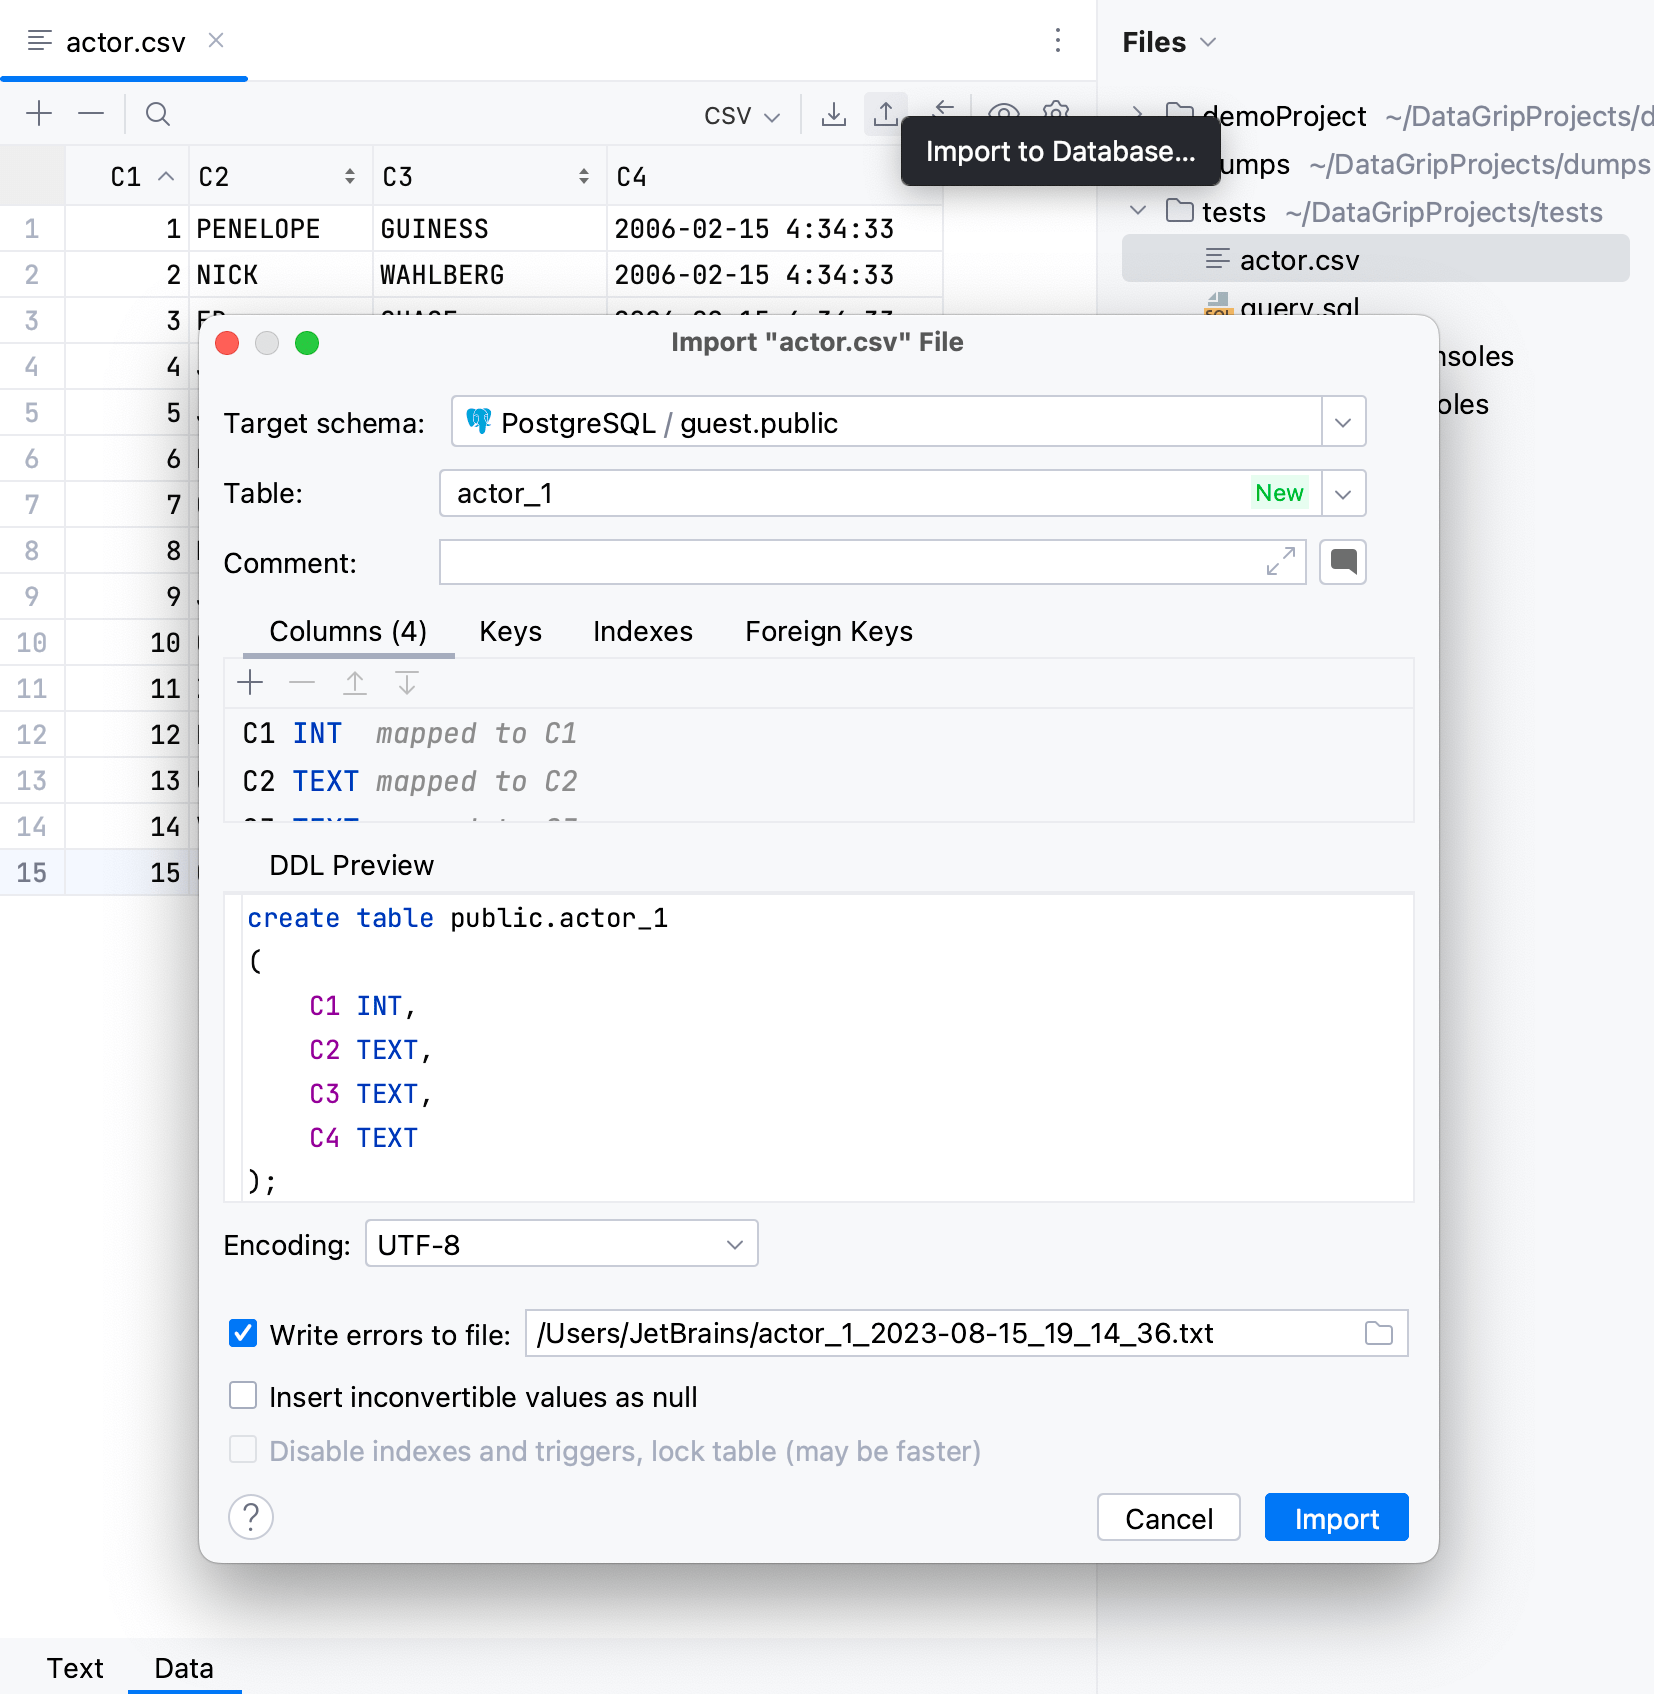Switch to the Text view tab

pyautogui.click(x=75, y=1667)
